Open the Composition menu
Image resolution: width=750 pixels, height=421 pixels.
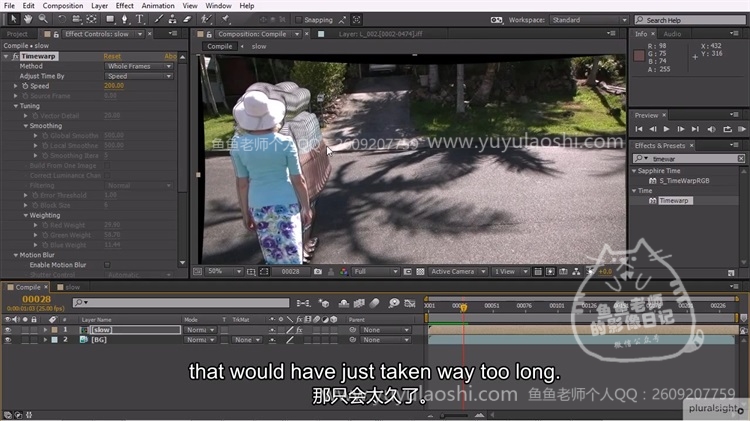coord(63,6)
